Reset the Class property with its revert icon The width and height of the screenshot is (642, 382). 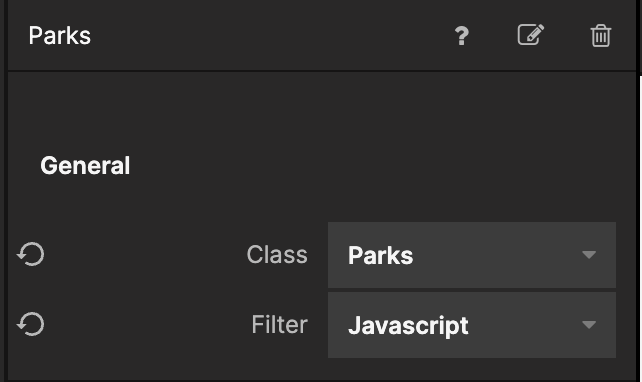[x=31, y=254]
